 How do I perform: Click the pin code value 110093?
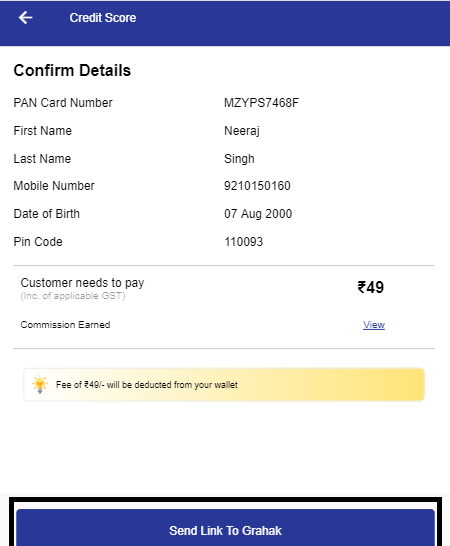243,242
